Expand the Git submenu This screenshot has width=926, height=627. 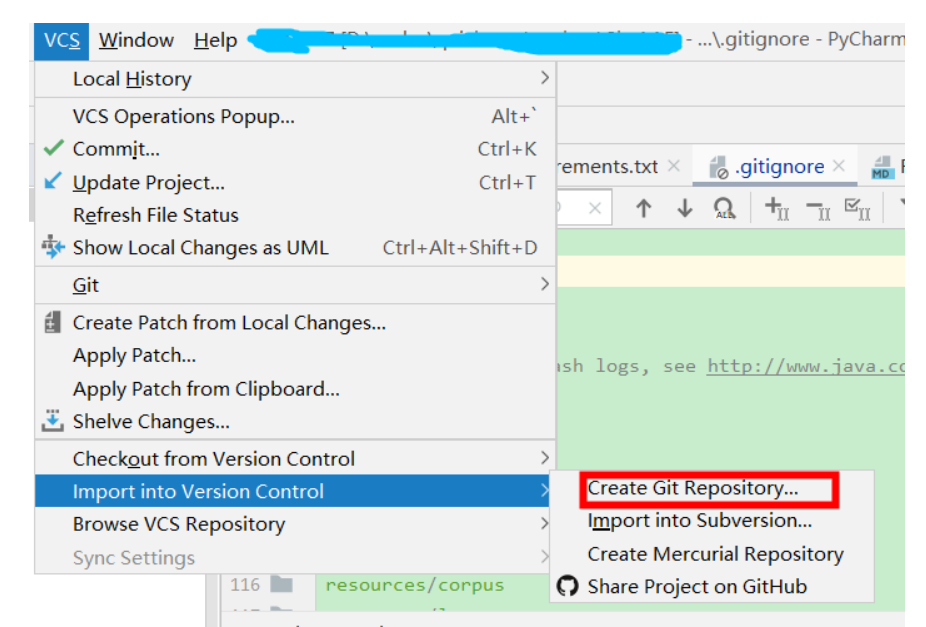tap(295, 285)
